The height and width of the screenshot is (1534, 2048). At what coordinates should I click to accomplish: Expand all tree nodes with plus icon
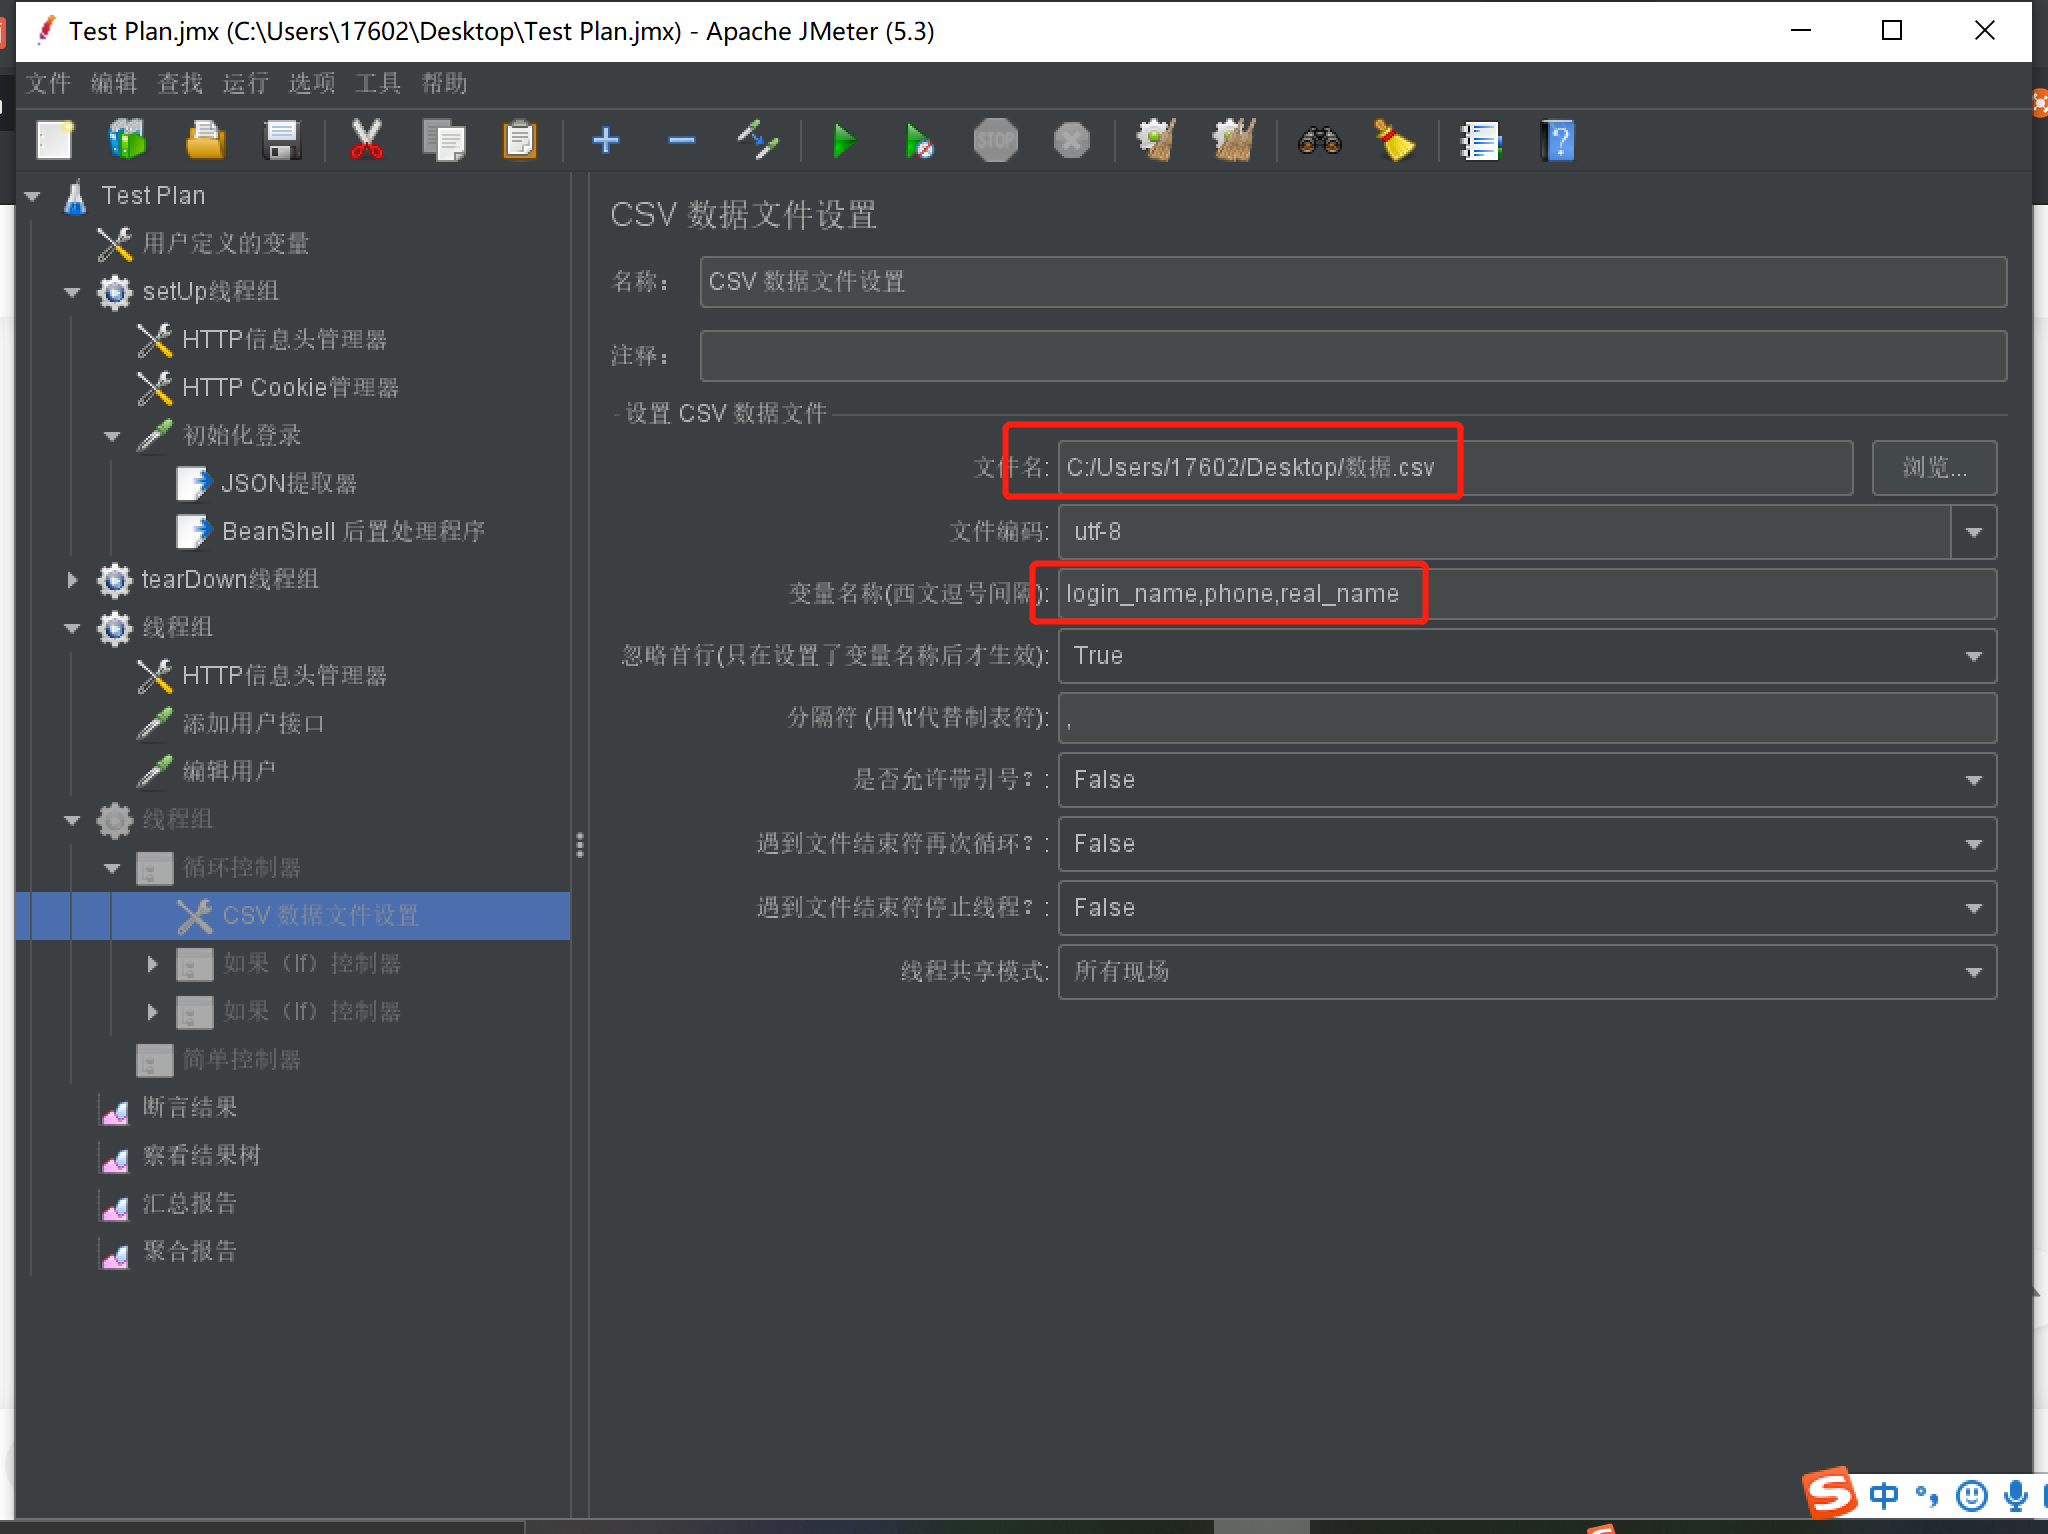point(606,140)
